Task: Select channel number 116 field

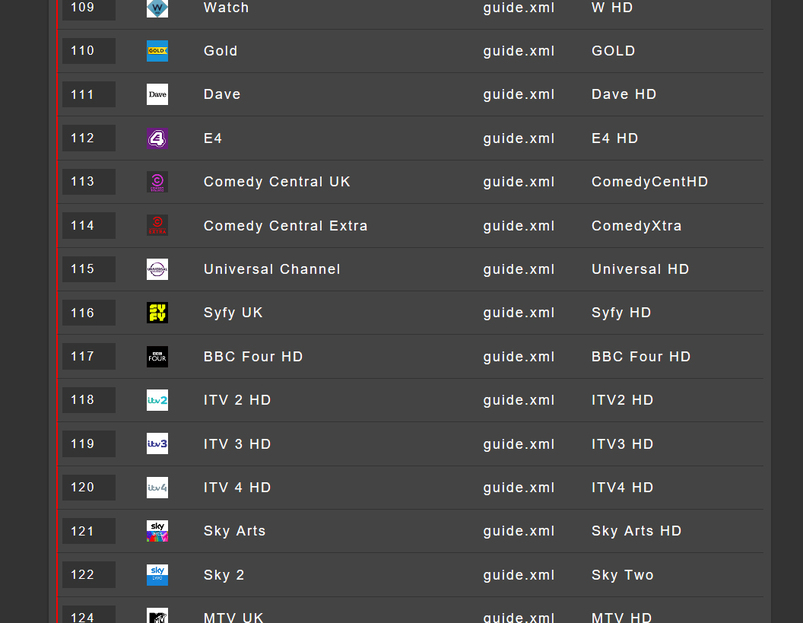Action: click(89, 313)
